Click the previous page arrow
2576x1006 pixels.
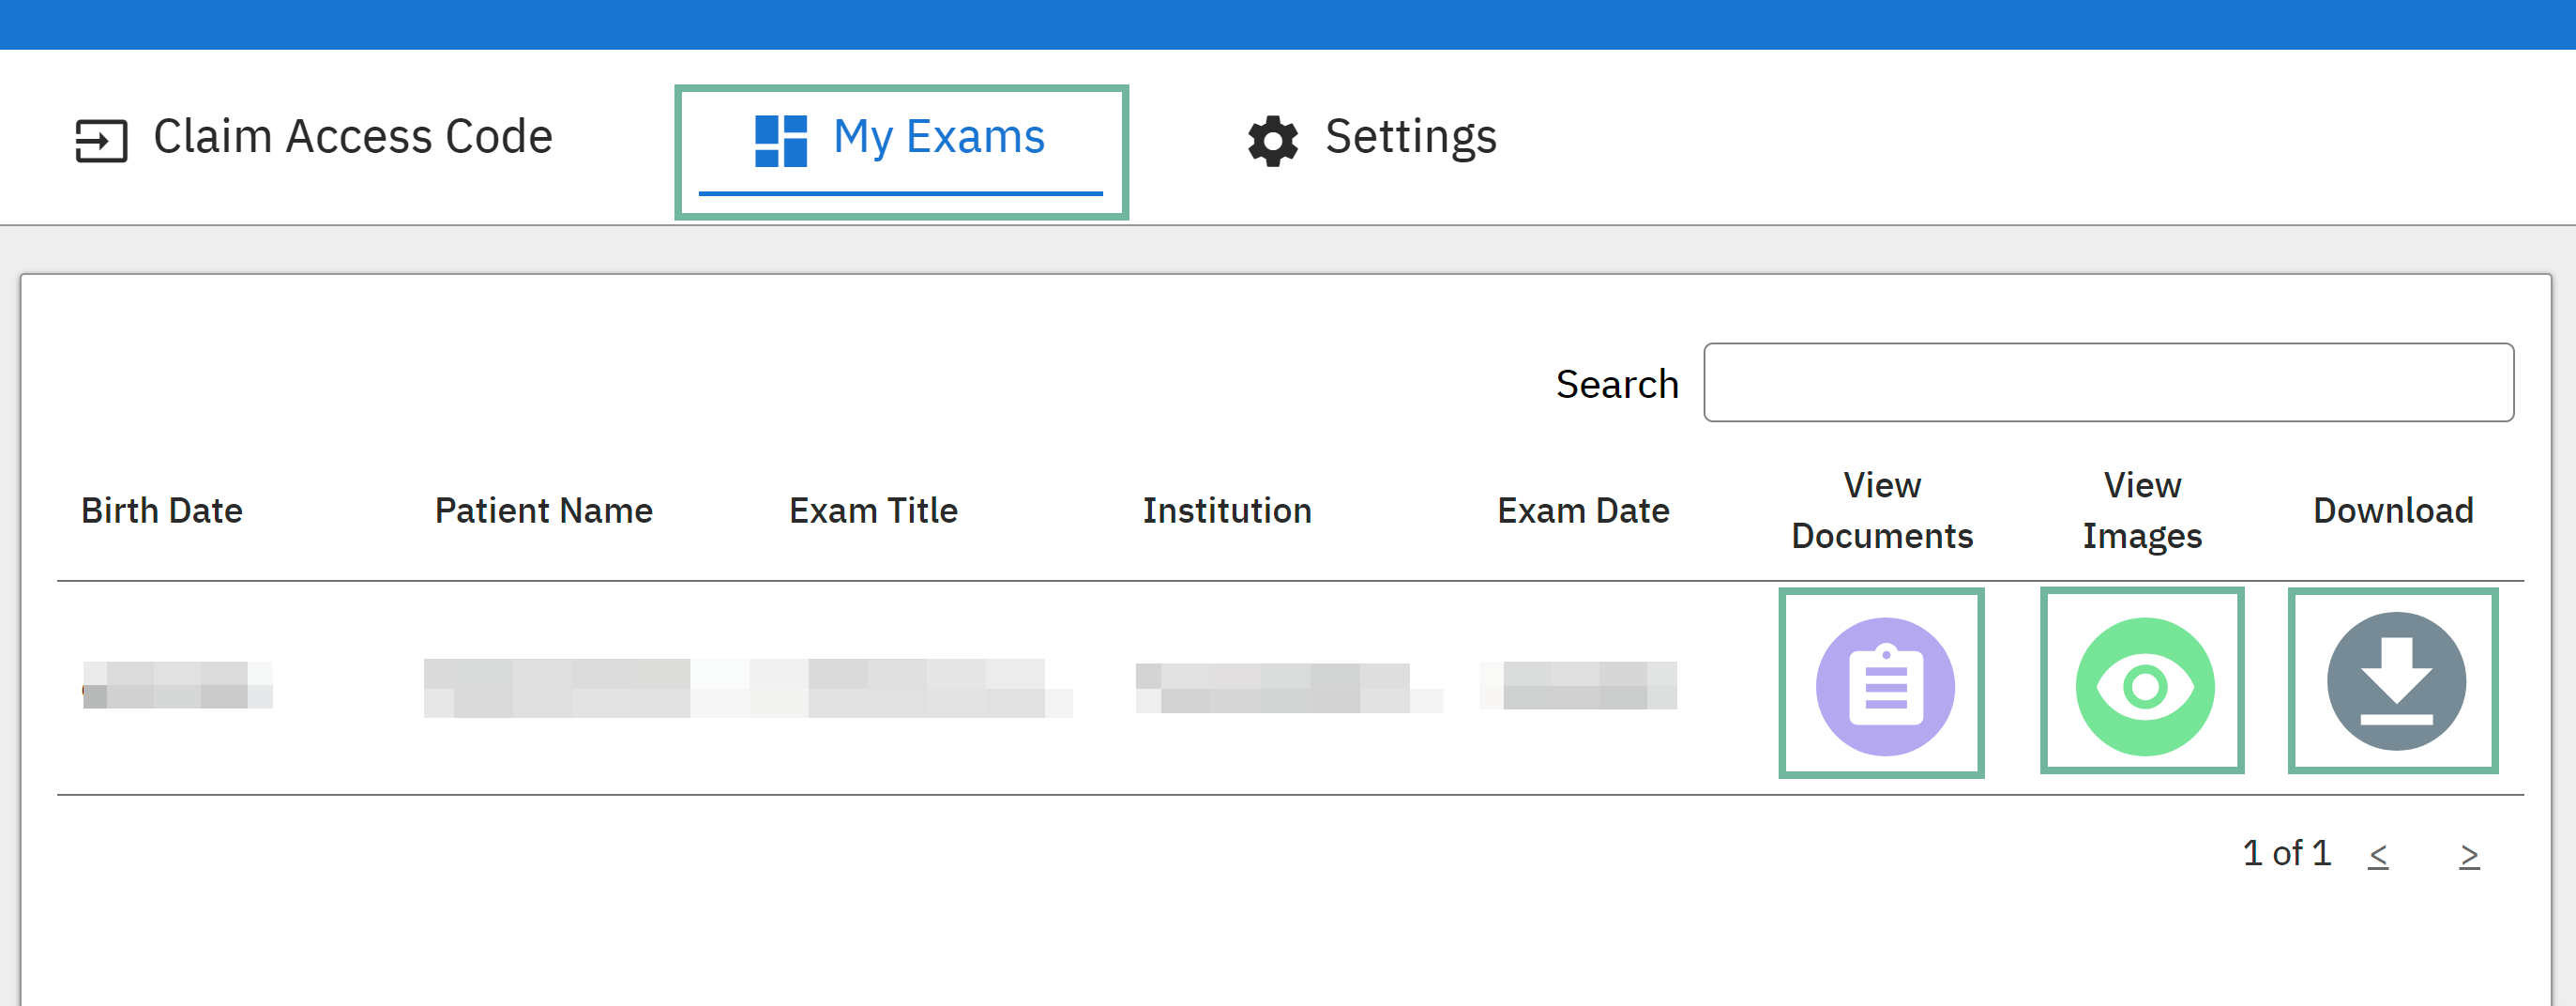tap(2380, 853)
